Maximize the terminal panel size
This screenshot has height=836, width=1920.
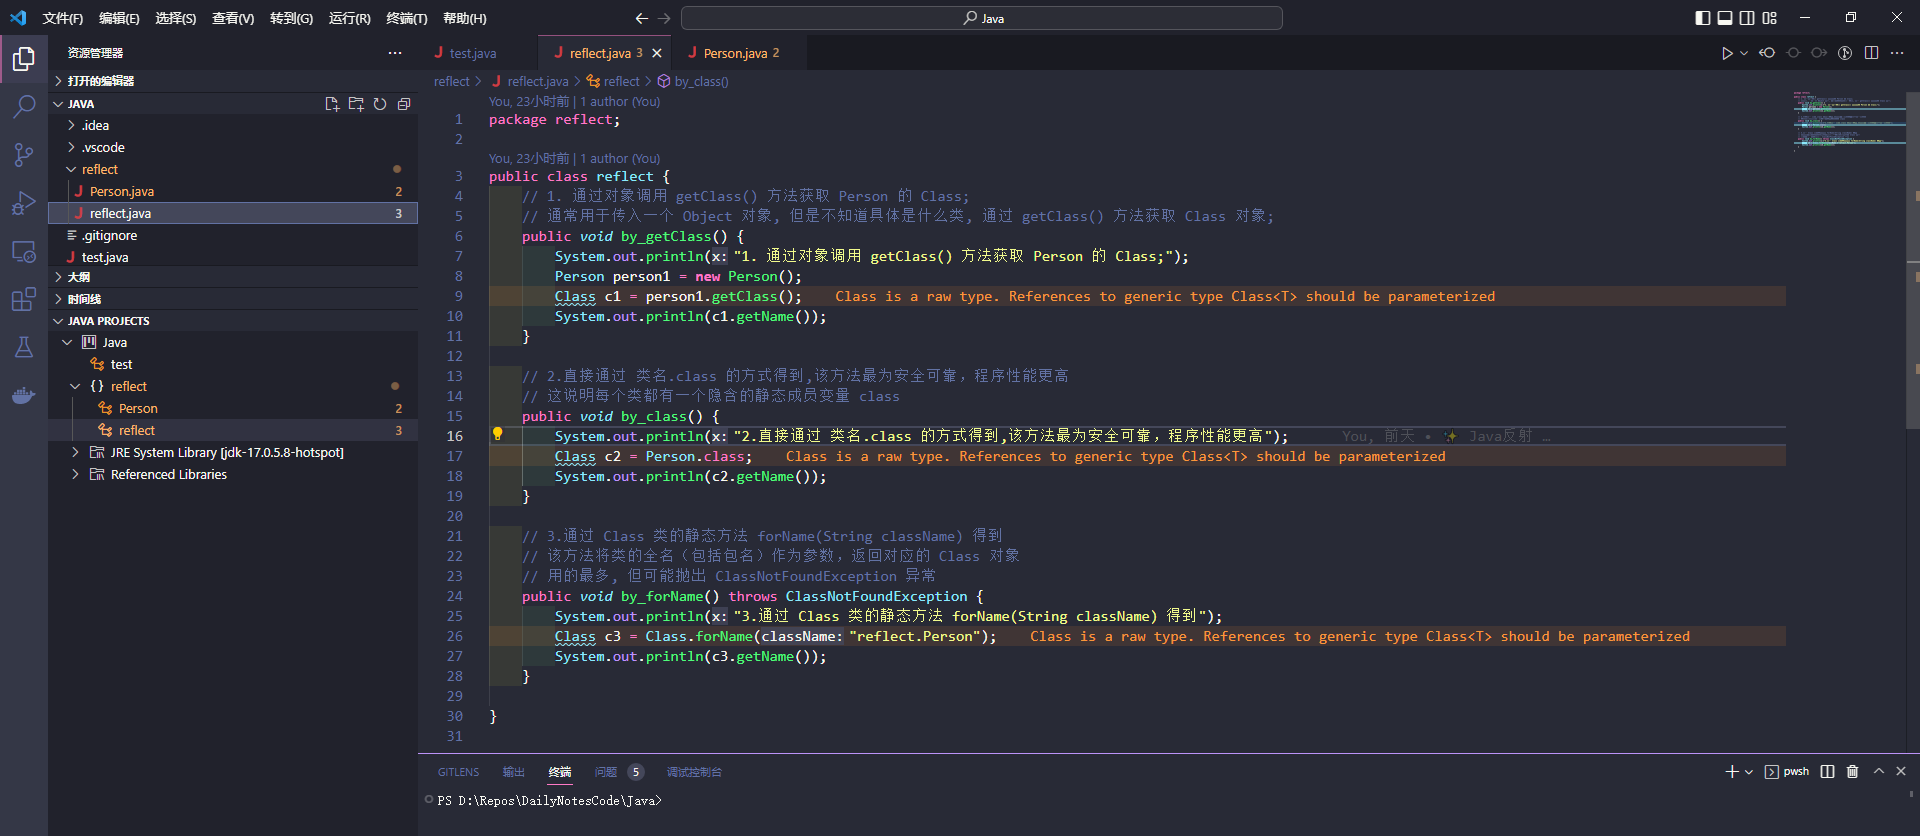click(x=1878, y=771)
